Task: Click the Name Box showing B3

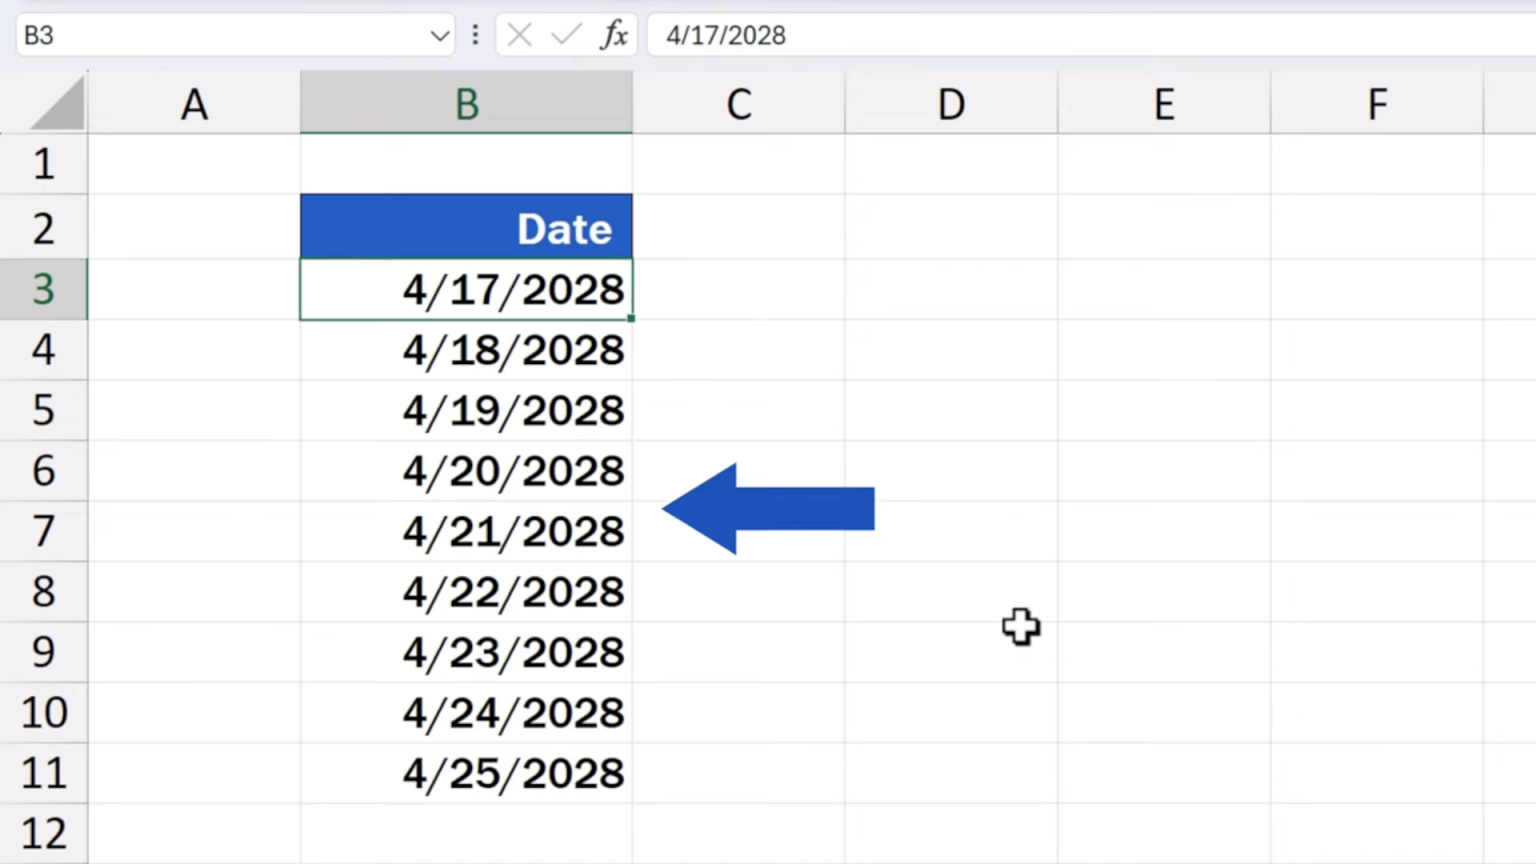Action: click(200, 34)
